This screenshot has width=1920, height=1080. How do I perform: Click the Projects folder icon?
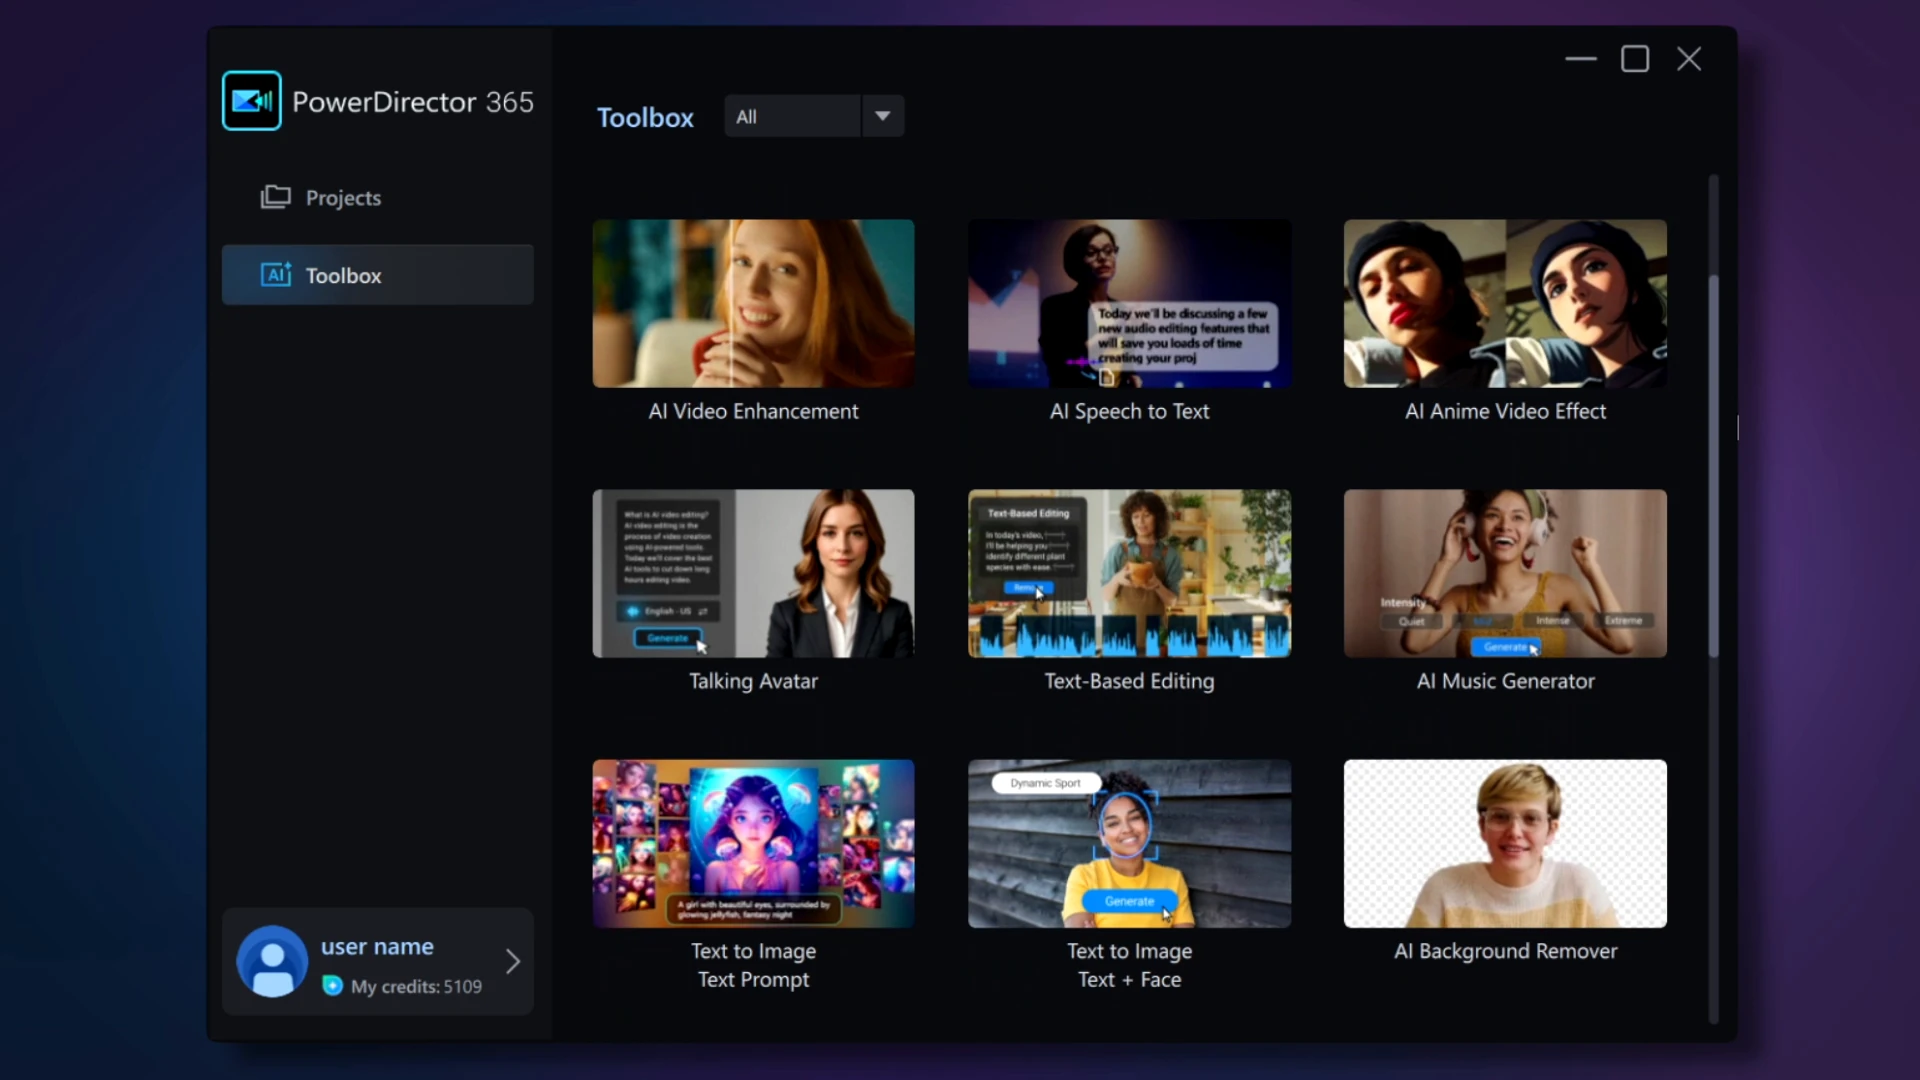275,197
